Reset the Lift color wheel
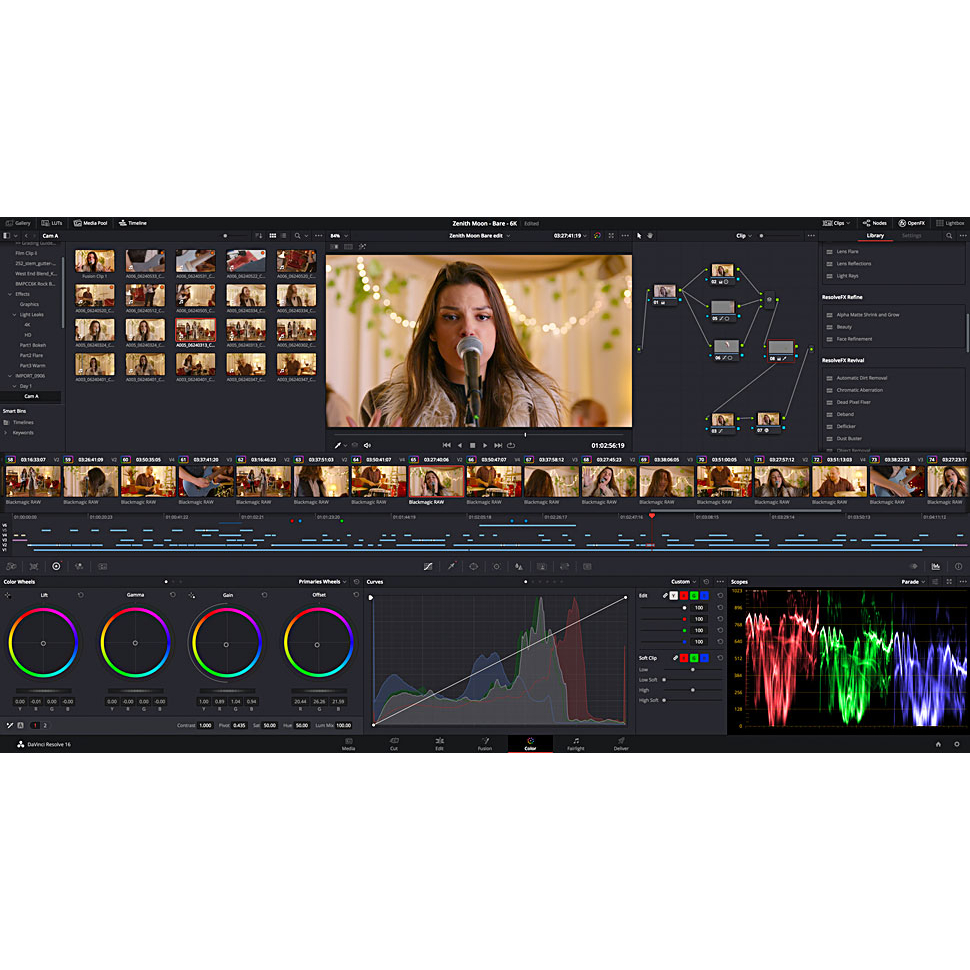This screenshot has width=970, height=970. 80,595
